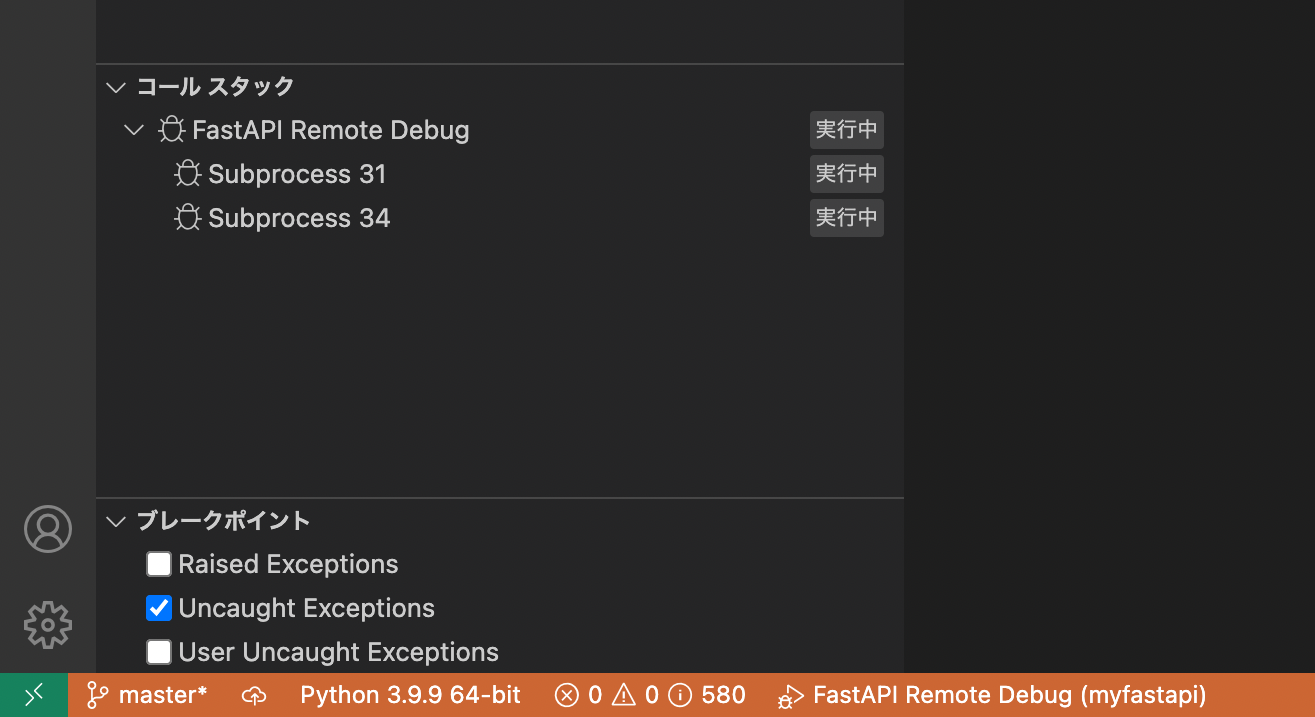This screenshot has height=717, width=1315.
Task: Open the remote connection indicator in status bar
Action: [33, 694]
